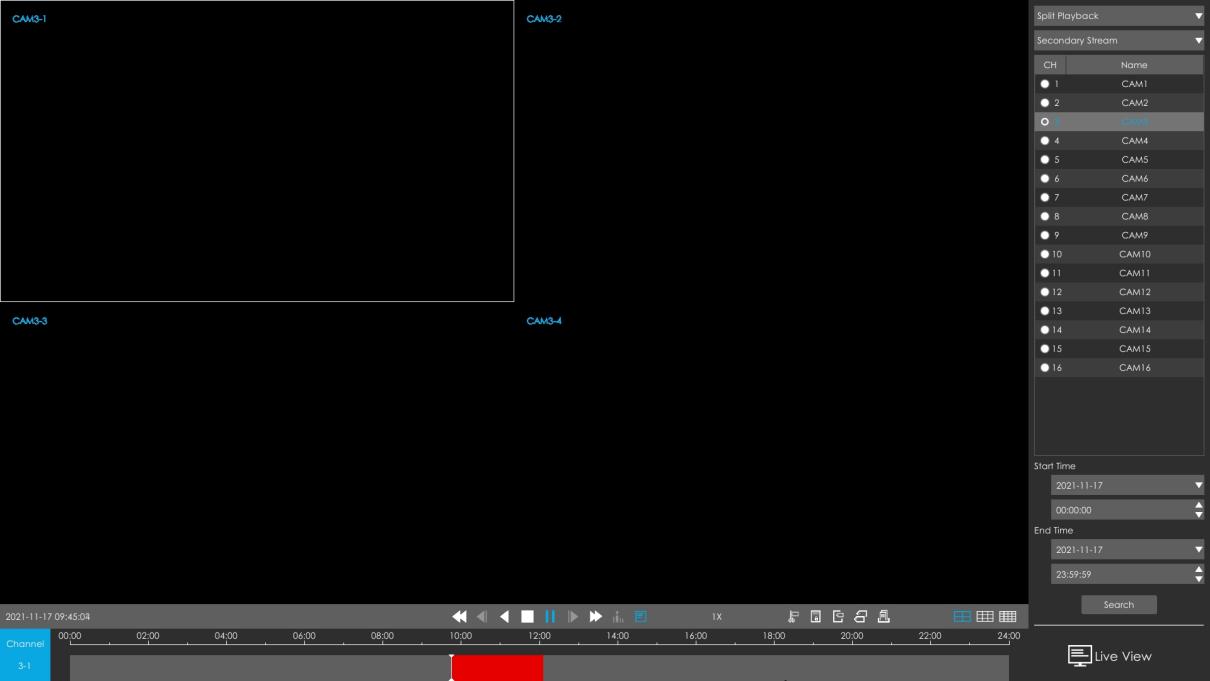Open the Split Playback mode dropdown
Screen dimensions: 1210x681
click(x=1119, y=16)
